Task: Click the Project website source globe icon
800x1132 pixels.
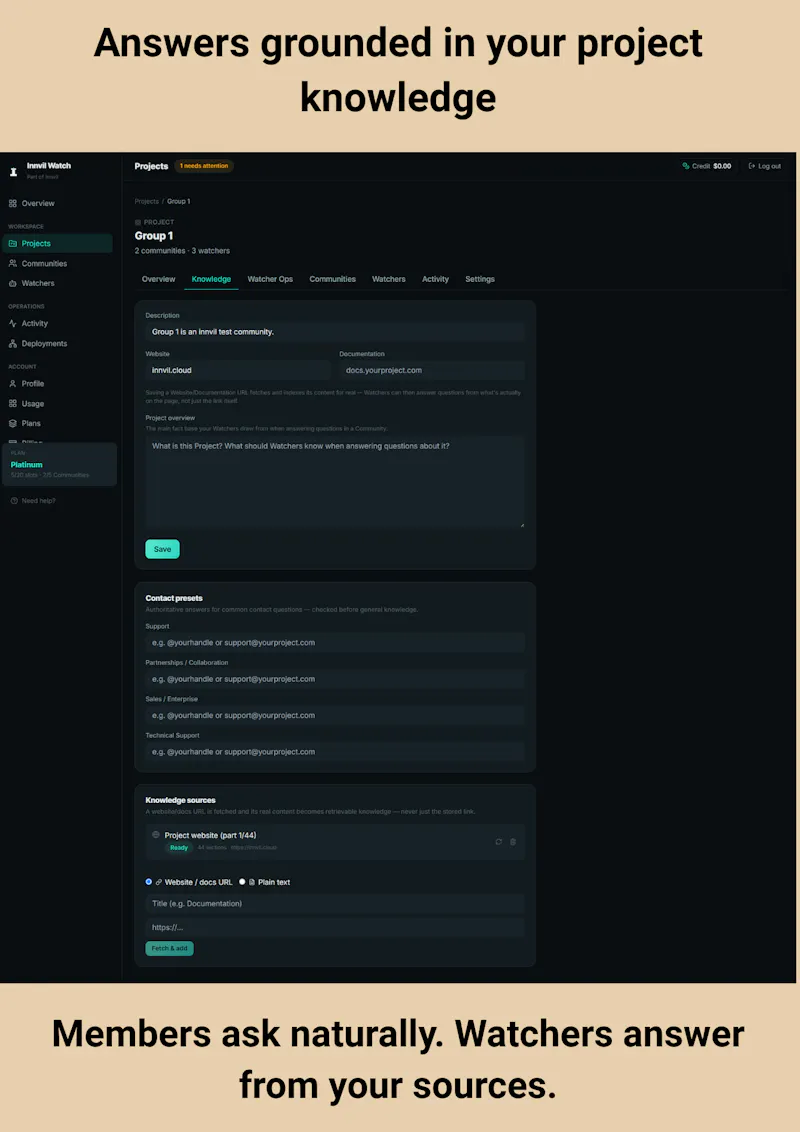Action: point(155,835)
